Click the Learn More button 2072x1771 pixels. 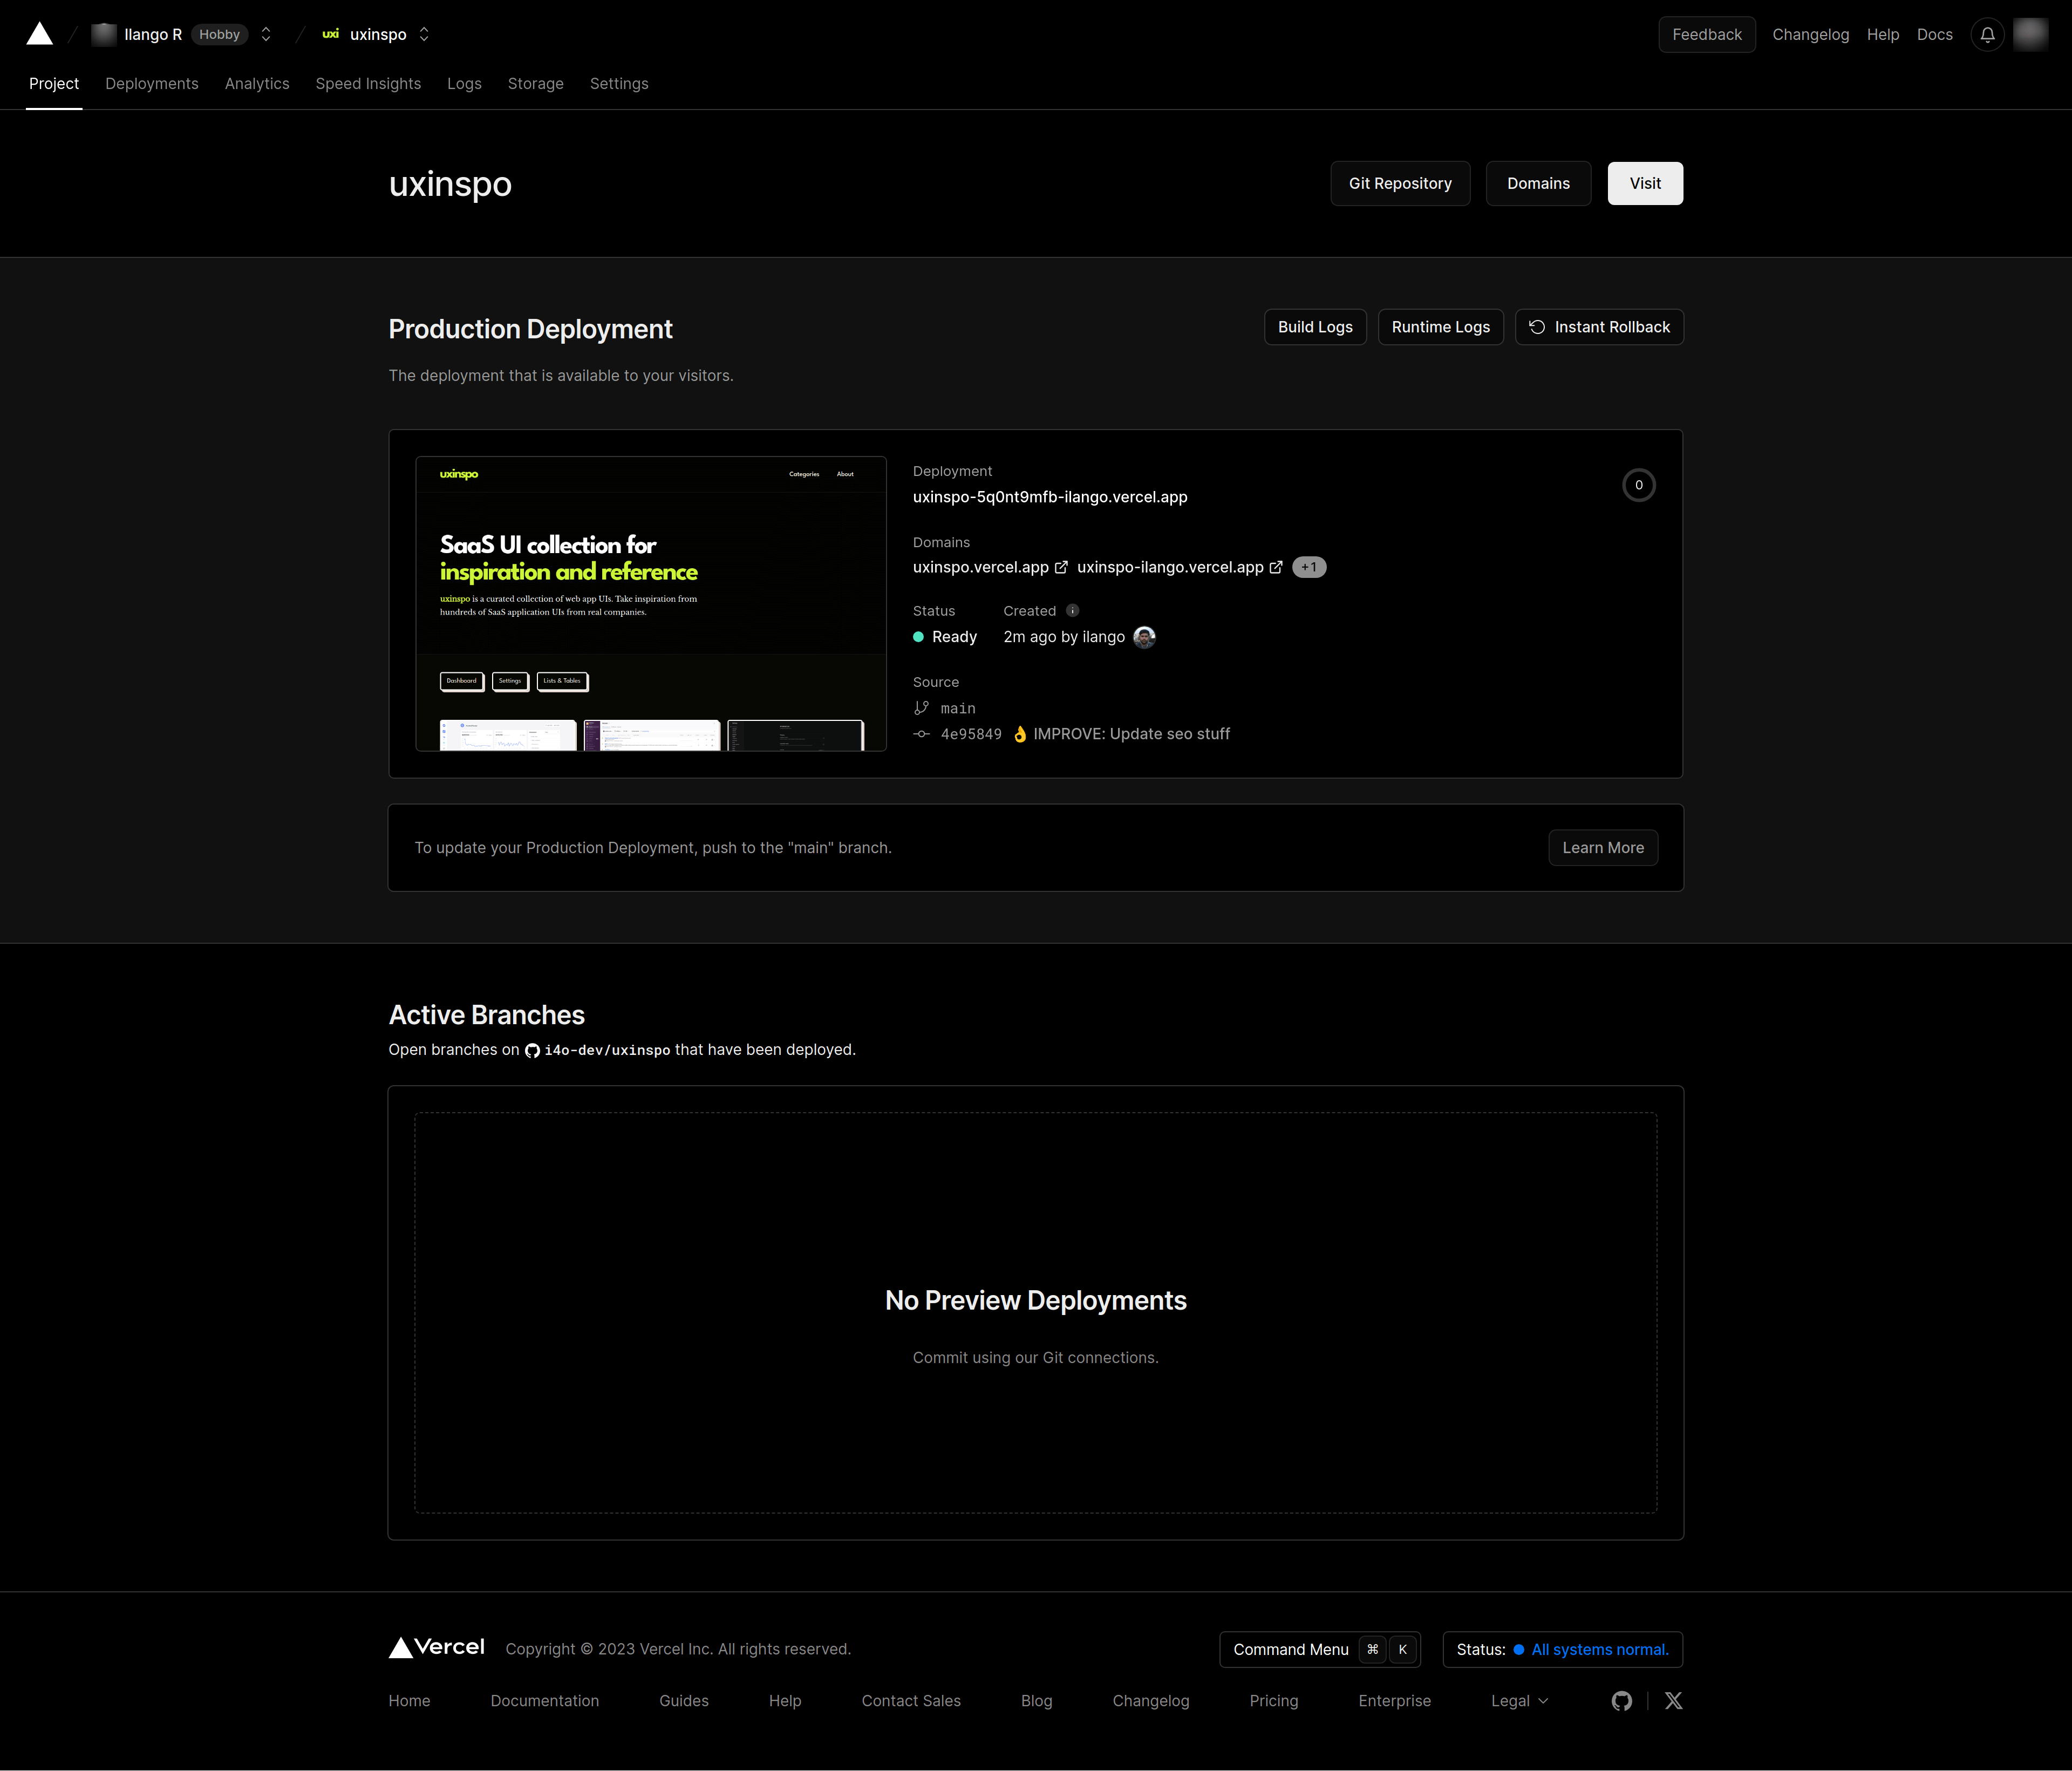(x=1603, y=848)
